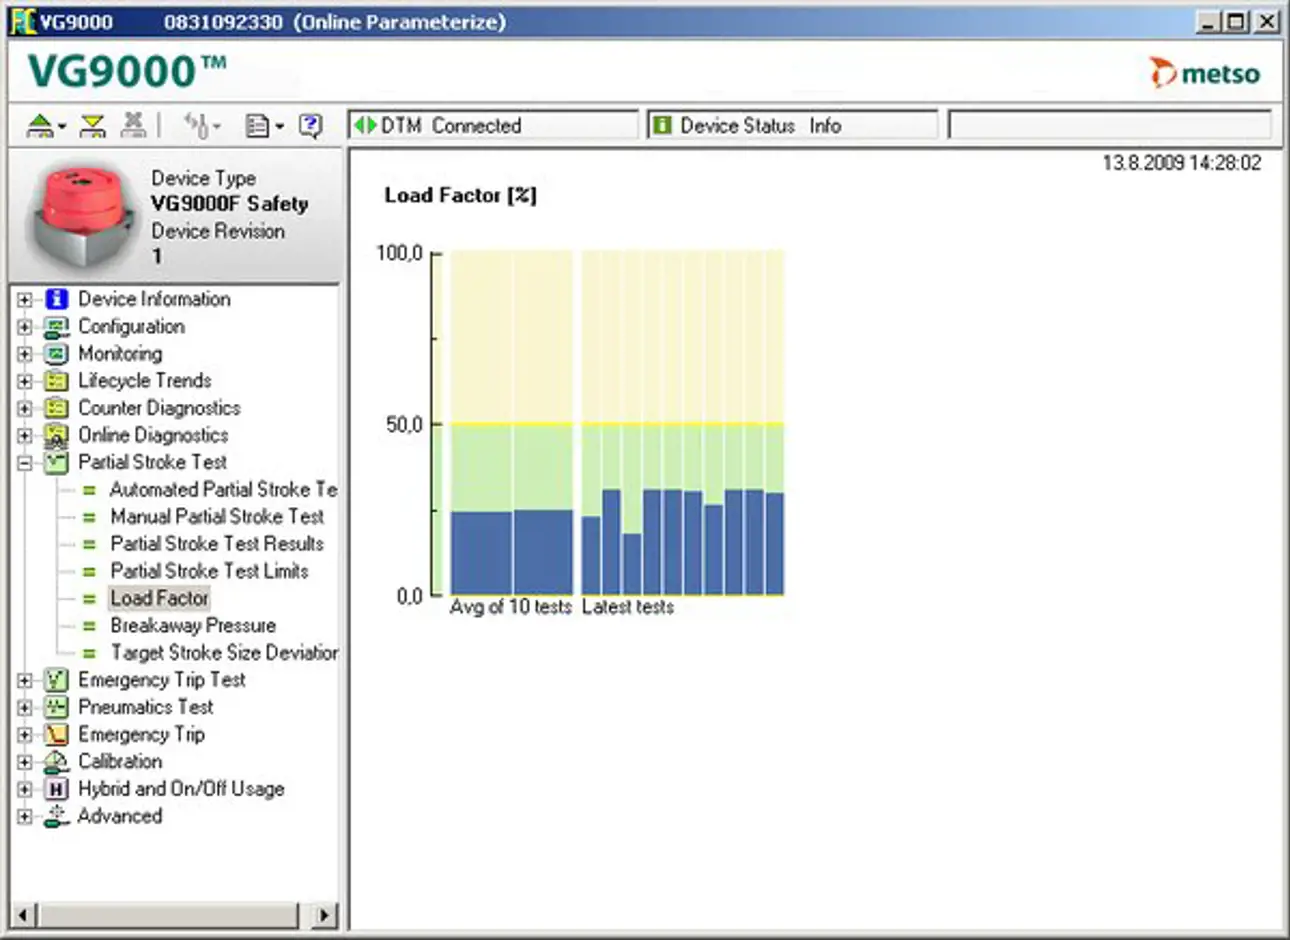
Task: Click the DTM Connected status text
Action: [451, 126]
